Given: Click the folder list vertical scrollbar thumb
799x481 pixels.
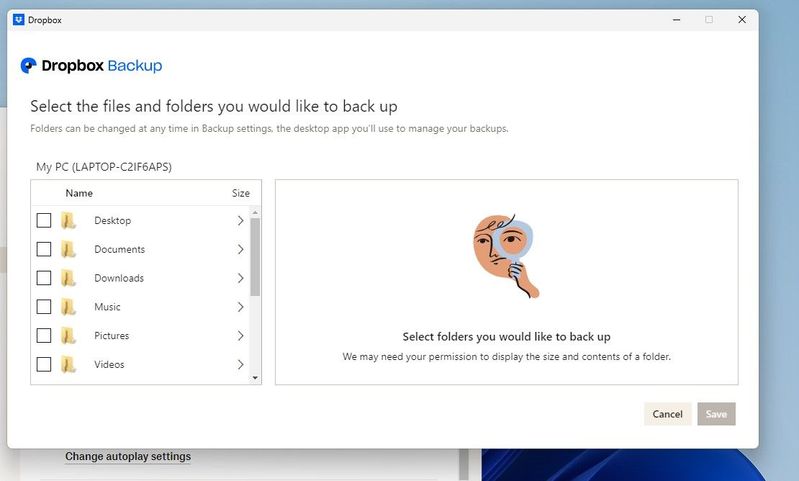Looking at the screenshot, I should point(255,256).
